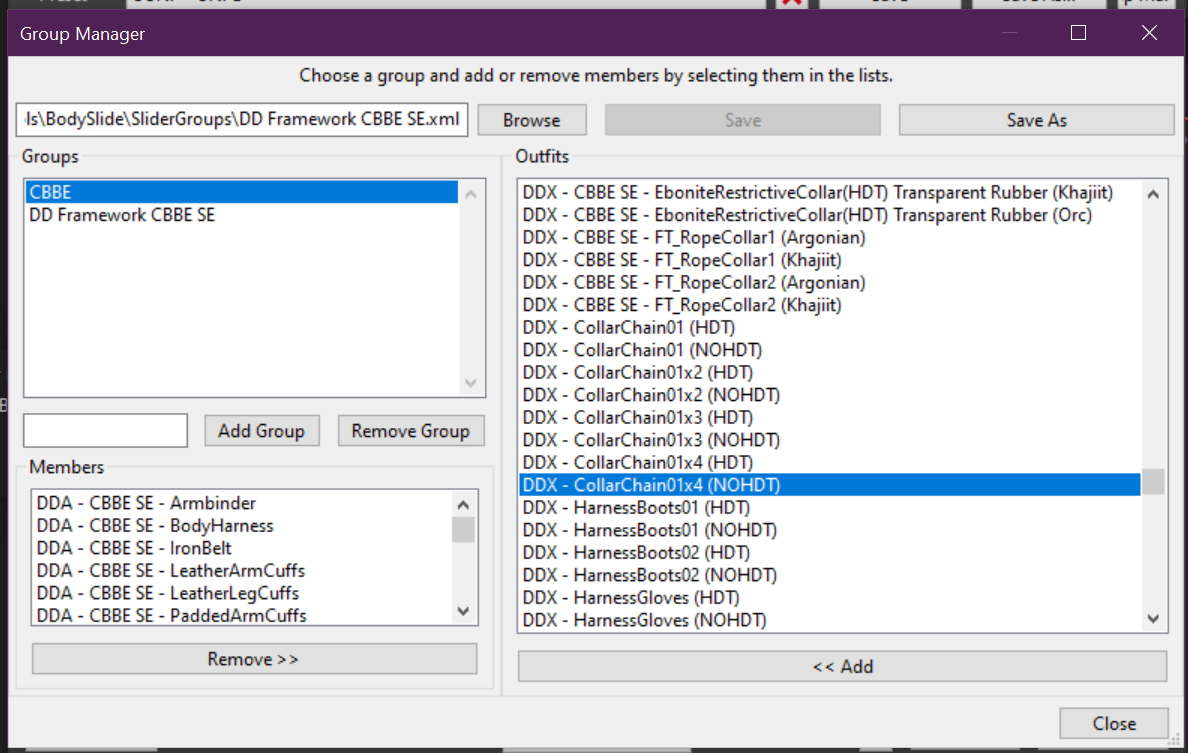Click the Browse button
1188x753 pixels.
[x=532, y=120]
